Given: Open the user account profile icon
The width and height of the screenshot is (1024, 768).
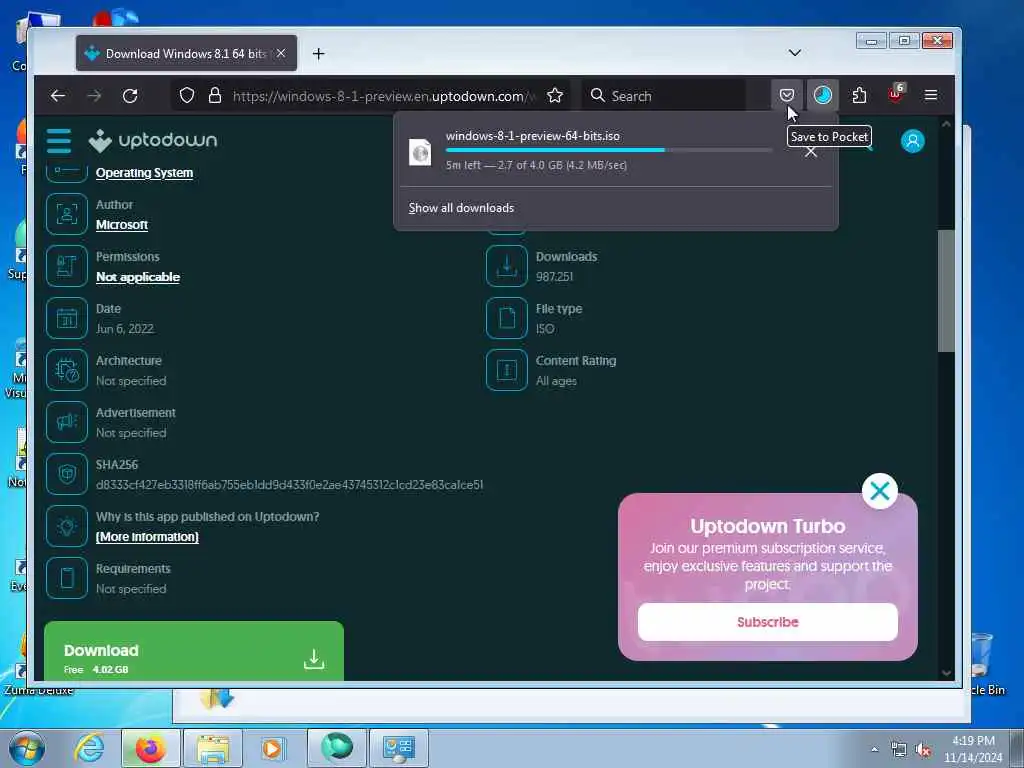Looking at the screenshot, I should click(x=912, y=141).
